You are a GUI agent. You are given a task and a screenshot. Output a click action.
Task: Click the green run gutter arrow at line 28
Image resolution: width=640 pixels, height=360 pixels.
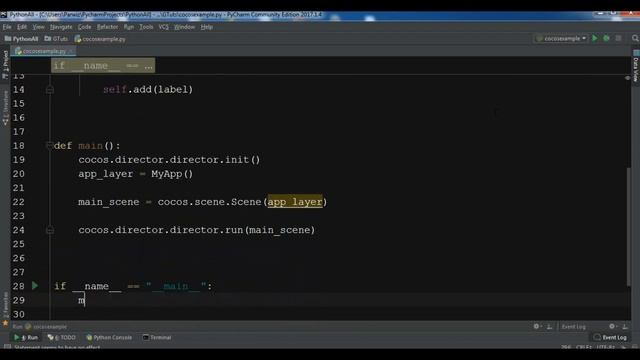(35, 286)
